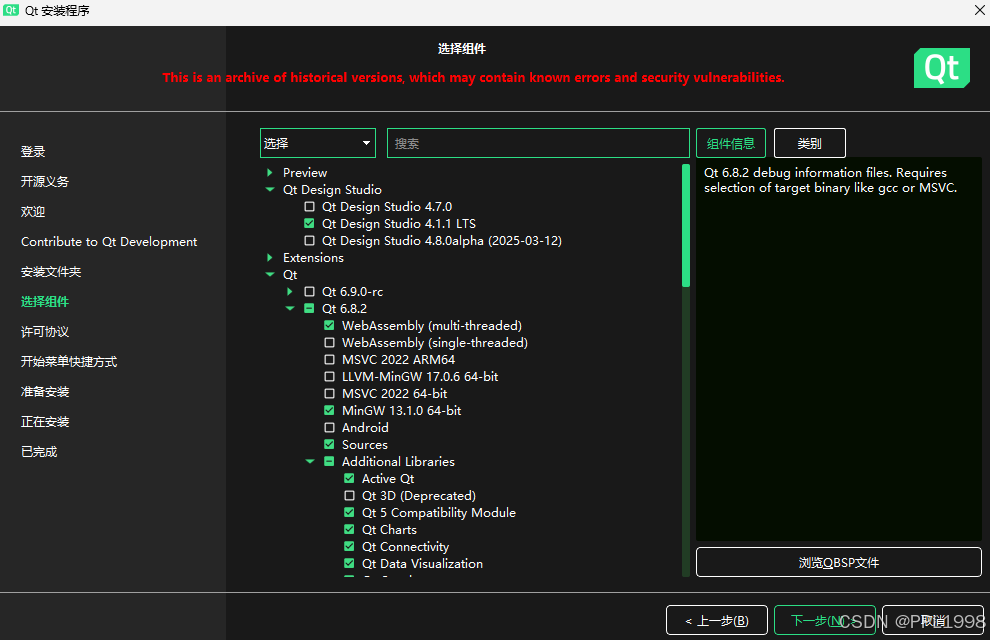Uncheck the Sources component
The height and width of the screenshot is (640, 990).
[329, 444]
